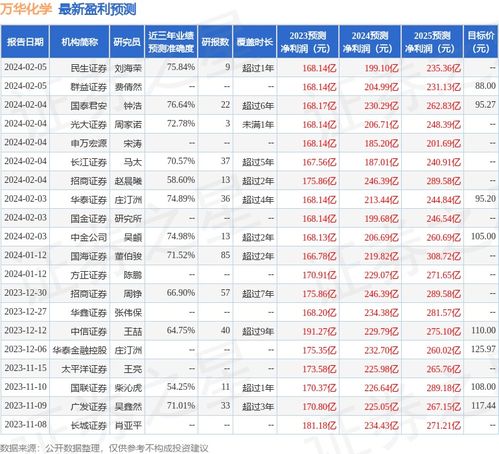
Task: Select 群益证券 institution cell
Action: 89,87
